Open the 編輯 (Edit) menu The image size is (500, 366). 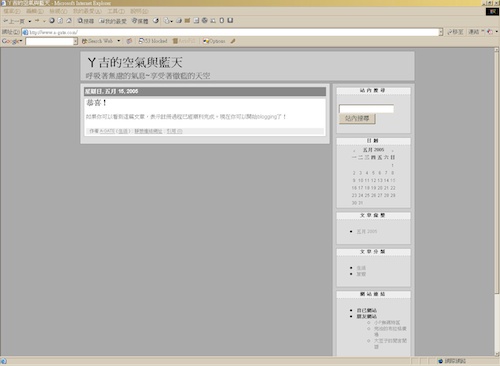pos(35,11)
